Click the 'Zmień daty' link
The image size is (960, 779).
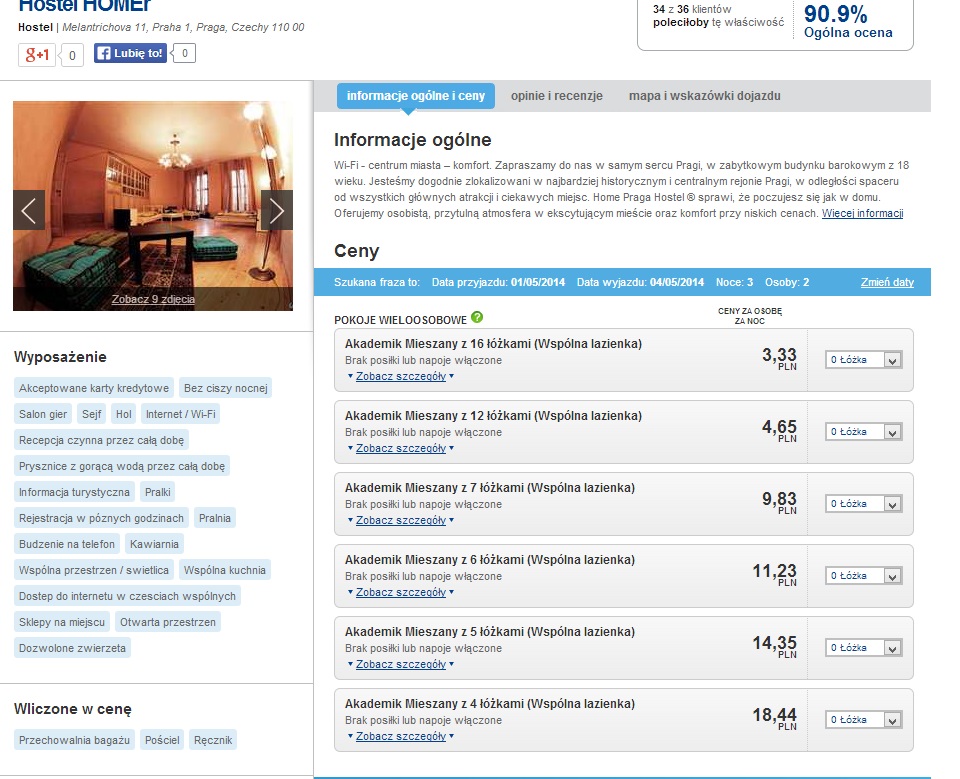[x=887, y=282]
